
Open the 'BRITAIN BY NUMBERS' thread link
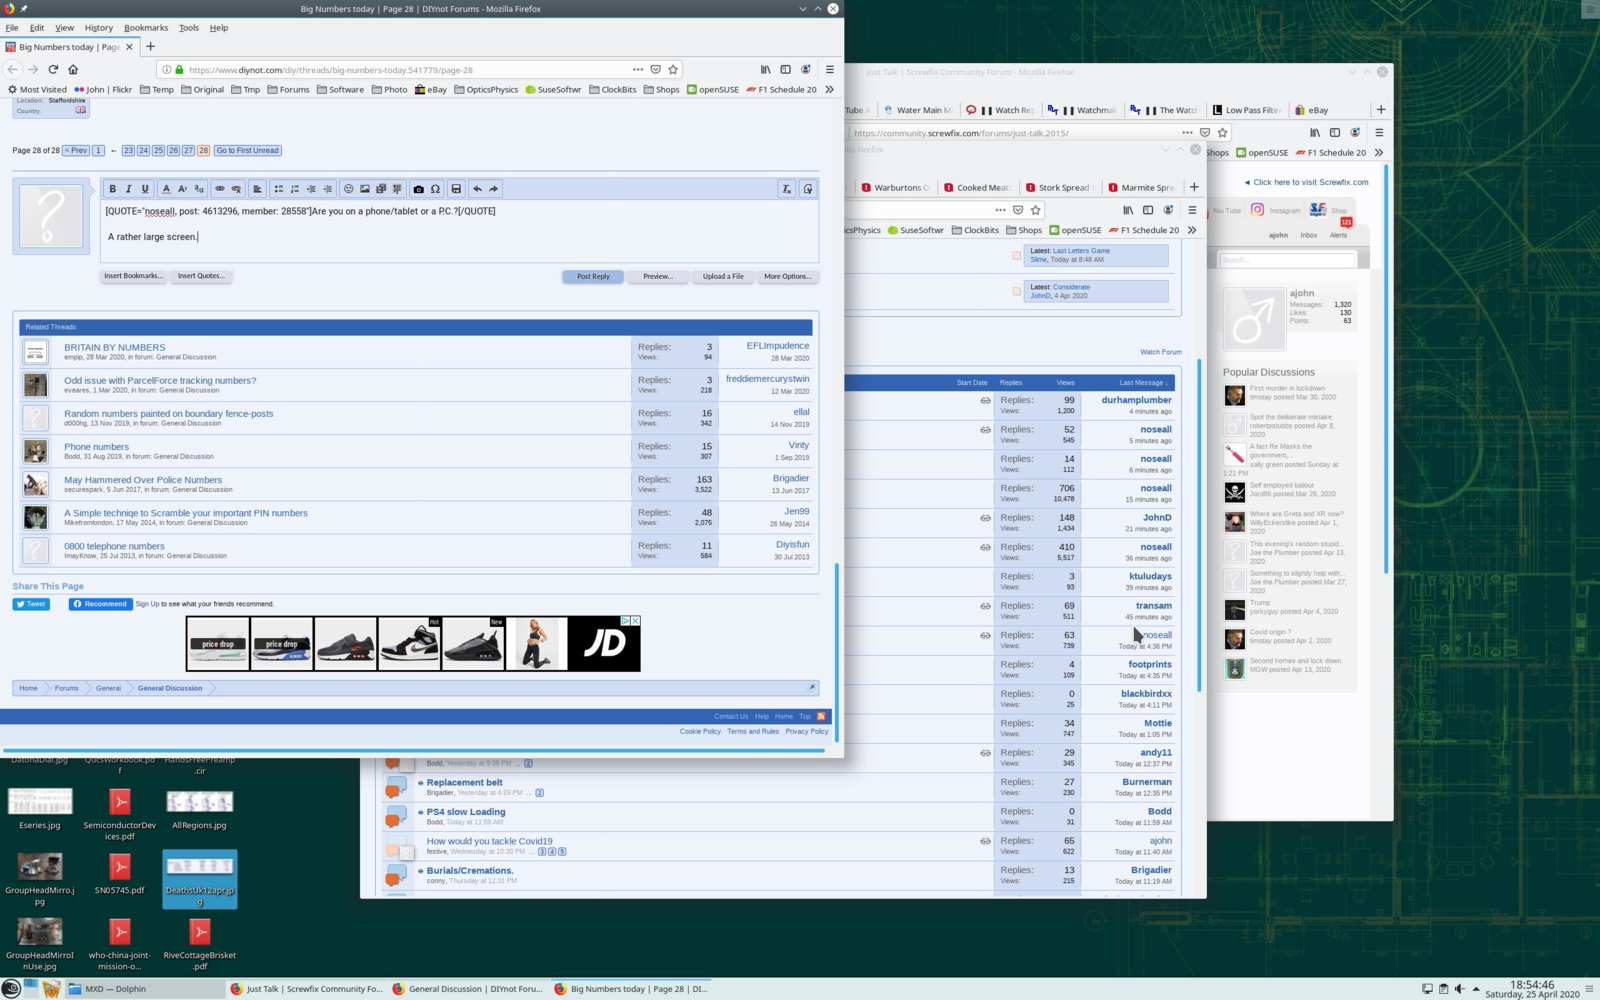coord(115,348)
